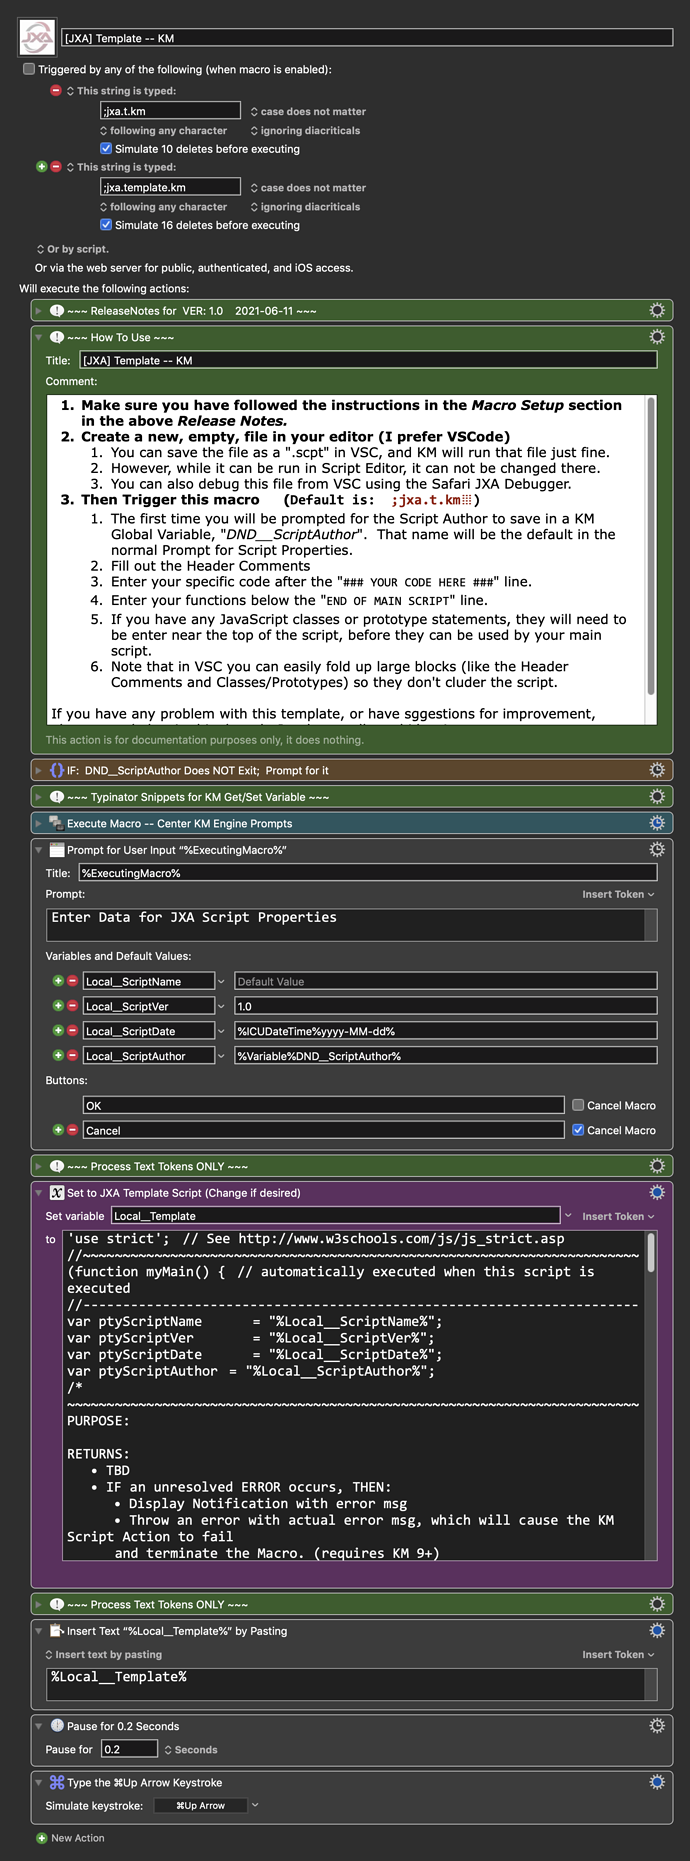Remove the Cancel button row

click(72, 1130)
